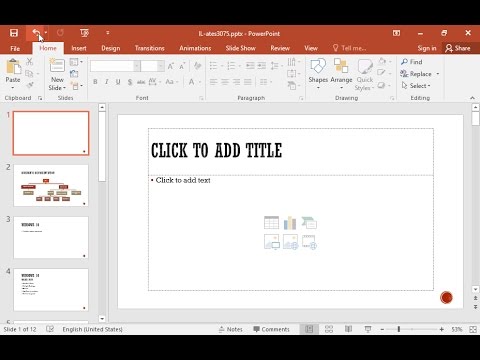Click the Font Color letter A icon
The image size is (480, 360).
pos(191,82)
